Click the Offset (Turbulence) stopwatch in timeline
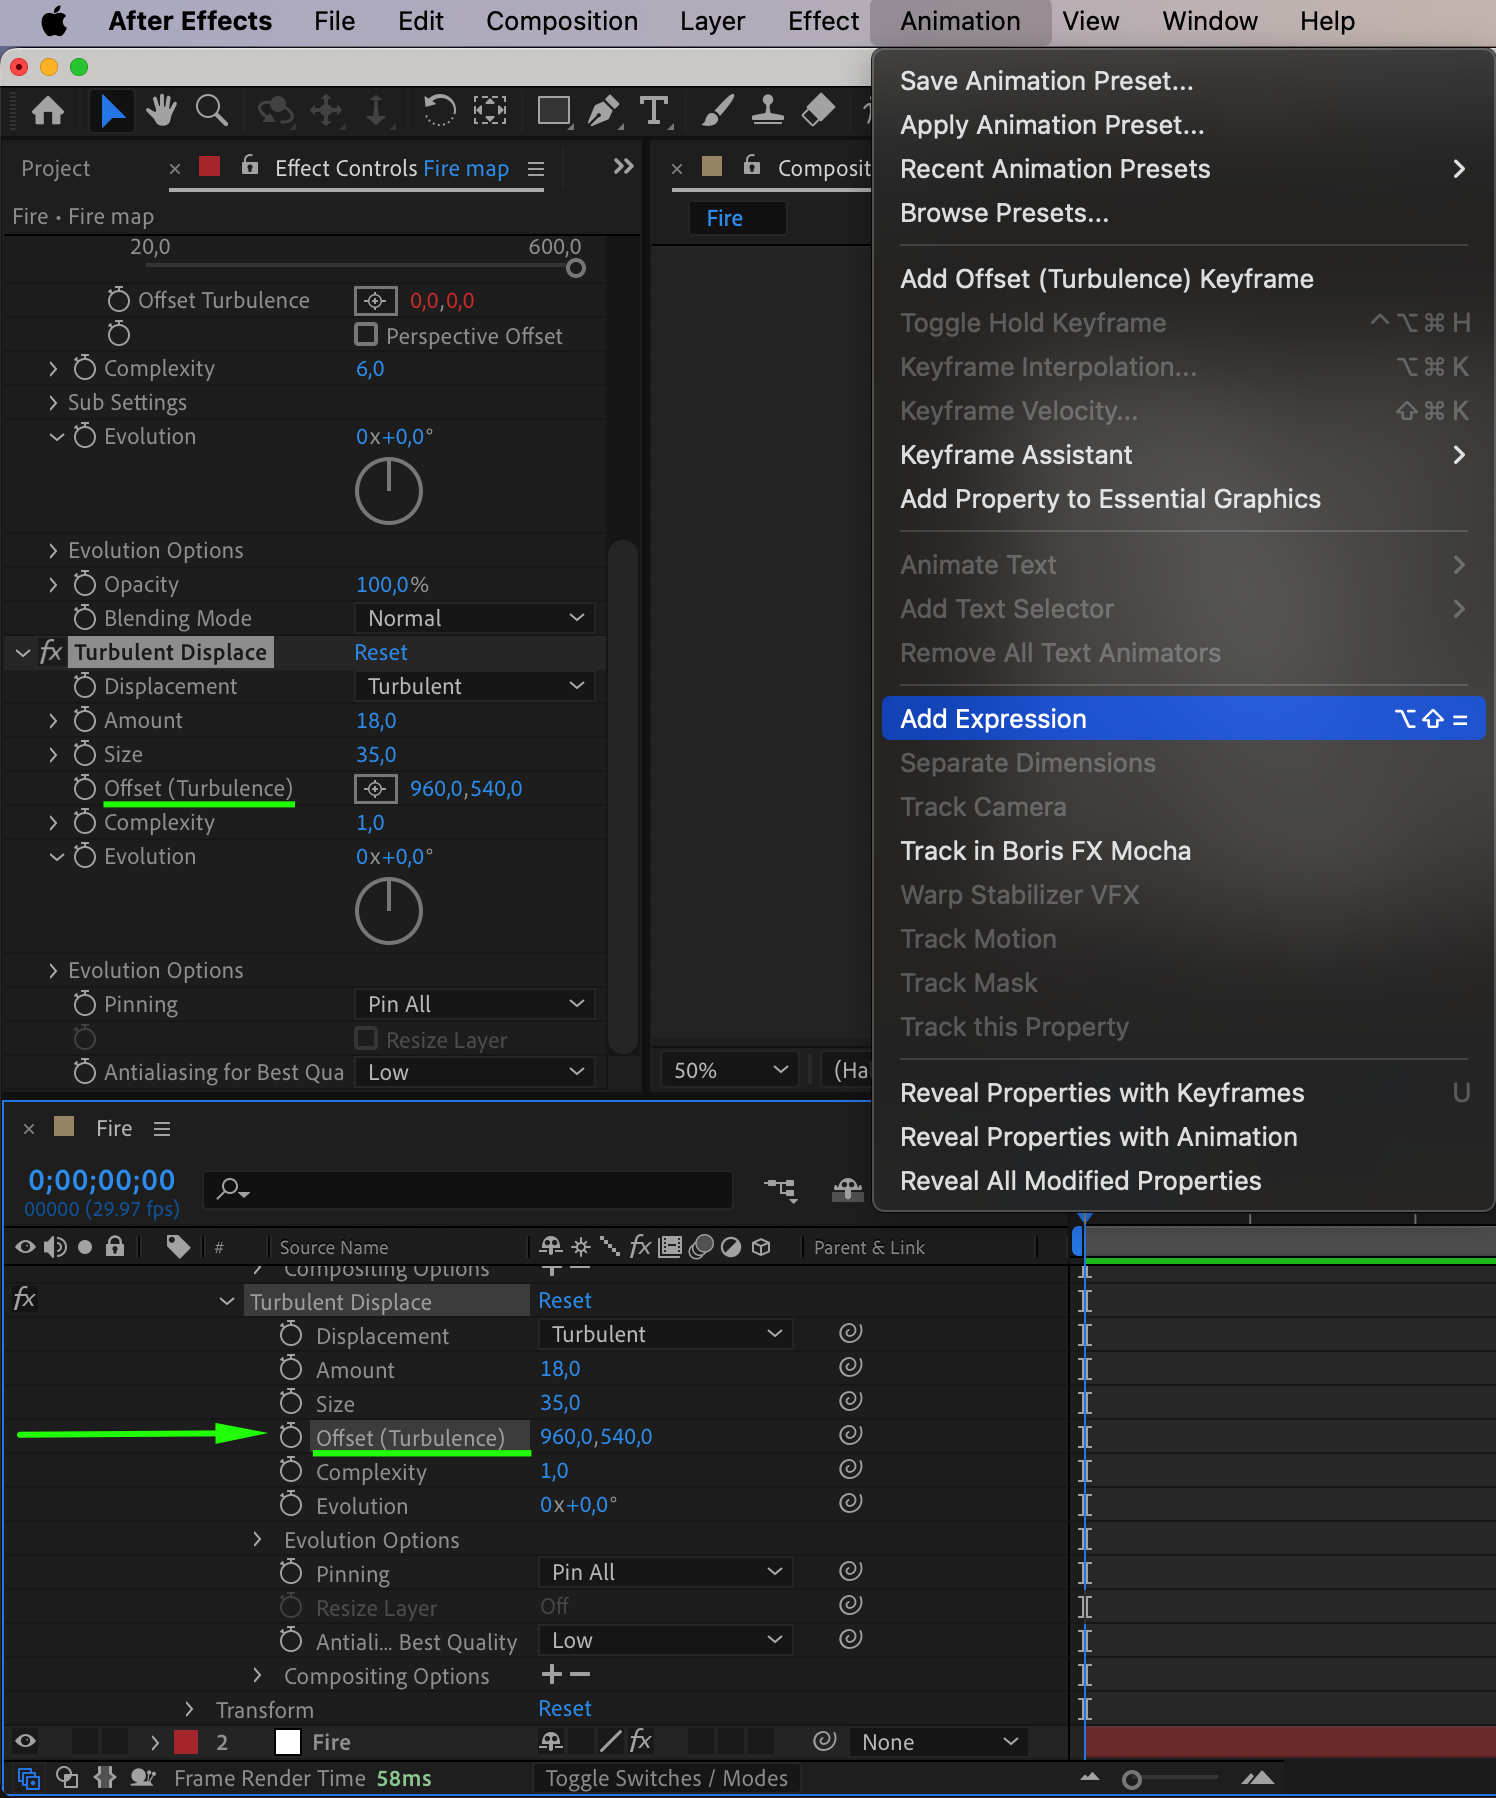The width and height of the screenshot is (1496, 1798). 290,1437
